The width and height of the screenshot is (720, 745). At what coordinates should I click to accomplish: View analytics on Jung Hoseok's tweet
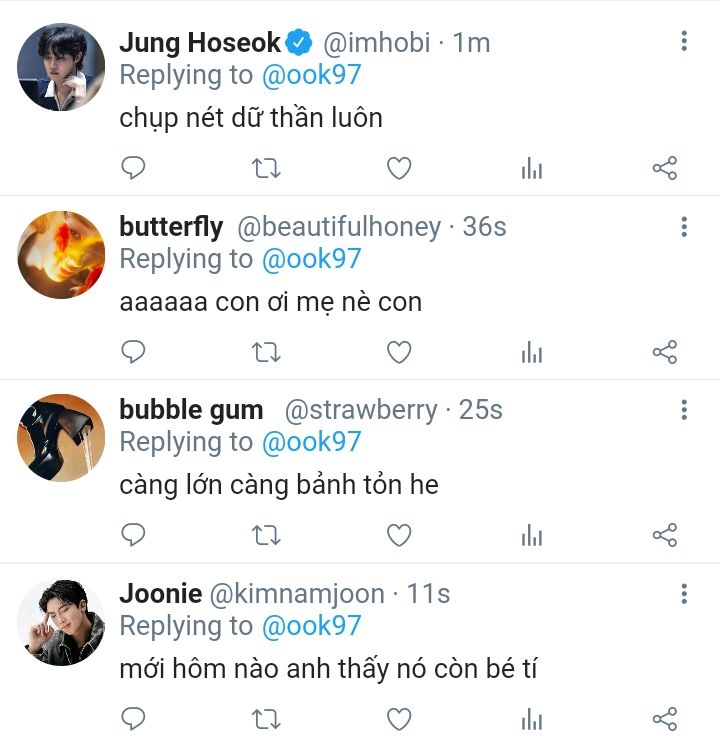pos(532,168)
